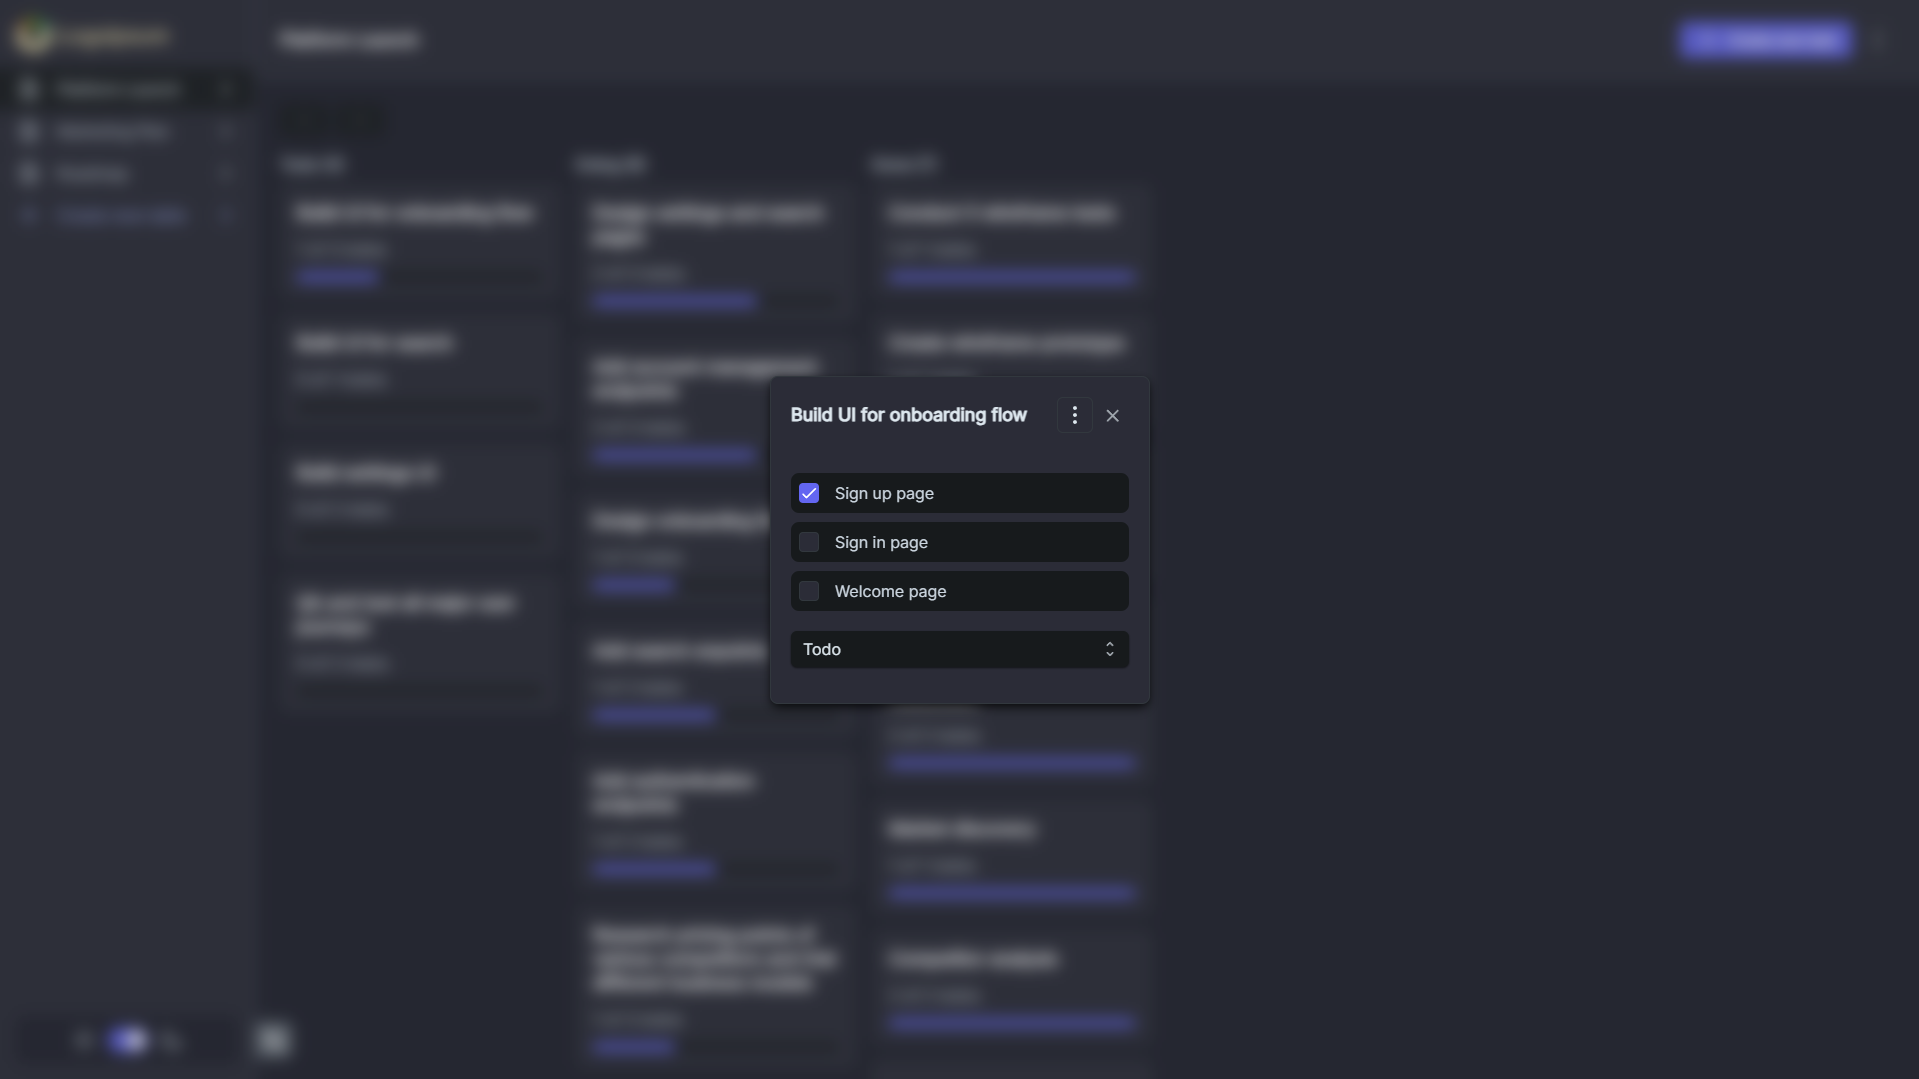The height and width of the screenshot is (1079, 1919).
Task: Uncheck the Sign up page subtask
Action: coord(809,493)
